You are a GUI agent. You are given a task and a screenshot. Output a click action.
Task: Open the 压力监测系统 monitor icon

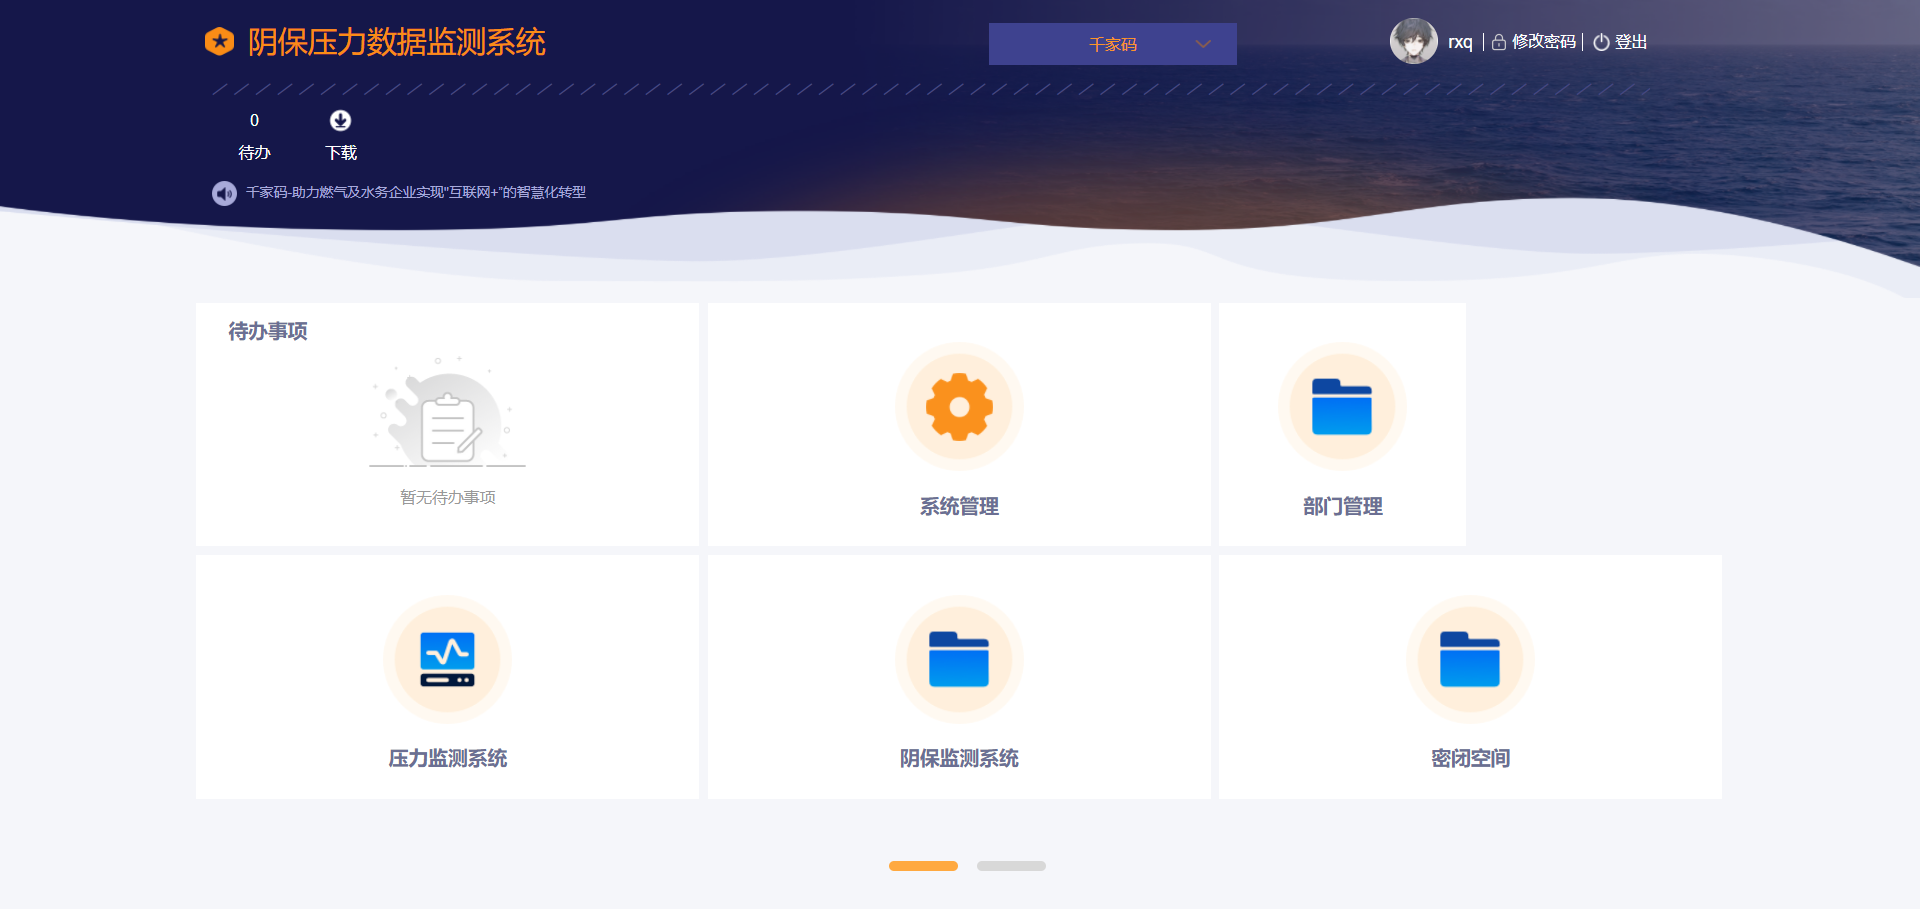point(447,659)
